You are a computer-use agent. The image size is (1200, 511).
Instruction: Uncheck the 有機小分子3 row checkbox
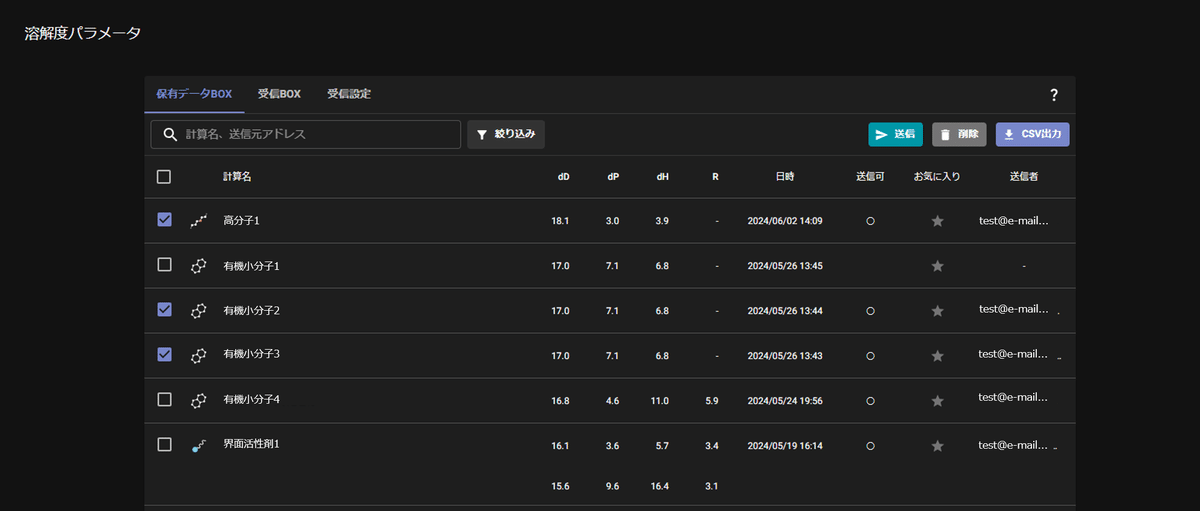pyautogui.click(x=164, y=354)
